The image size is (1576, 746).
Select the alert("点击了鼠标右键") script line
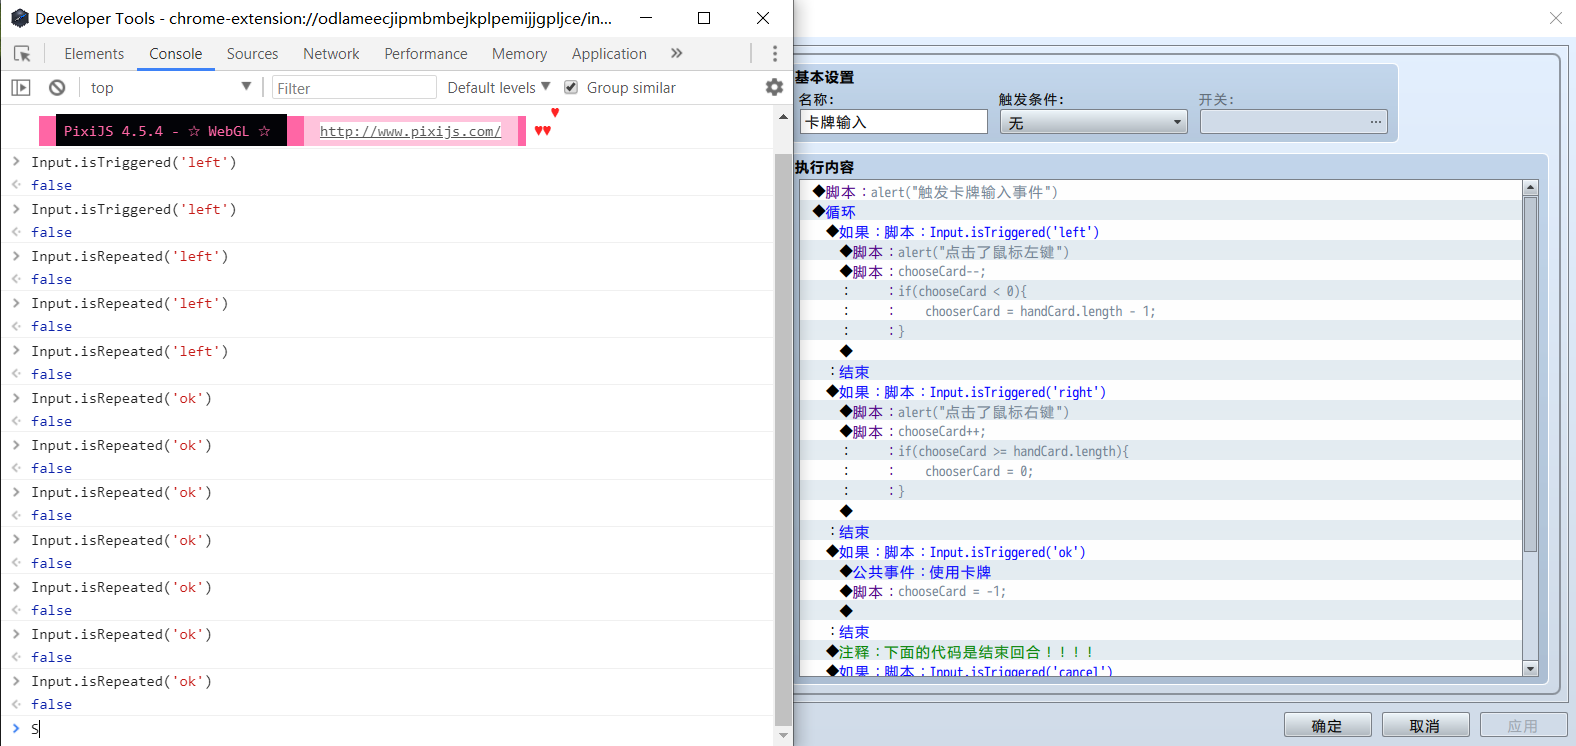coord(1161,412)
